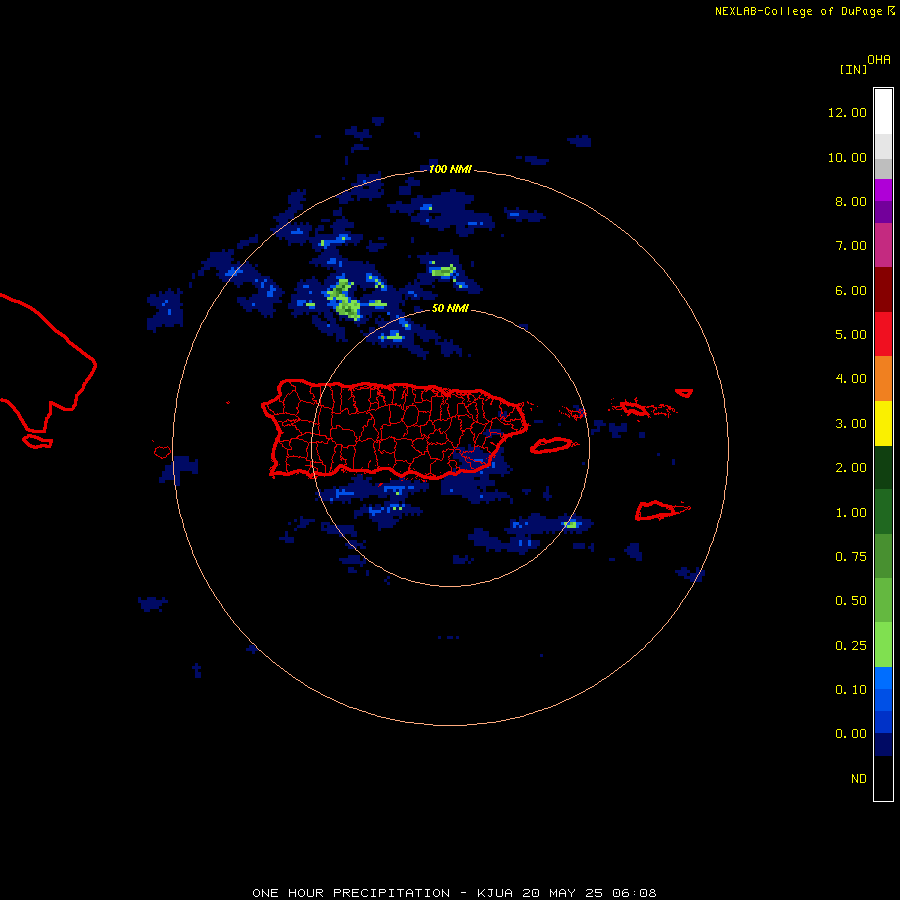Viewport: 900px width, 900px height.
Task: Click the St. Croix island outline in southeast
Action: coord(662,510)
